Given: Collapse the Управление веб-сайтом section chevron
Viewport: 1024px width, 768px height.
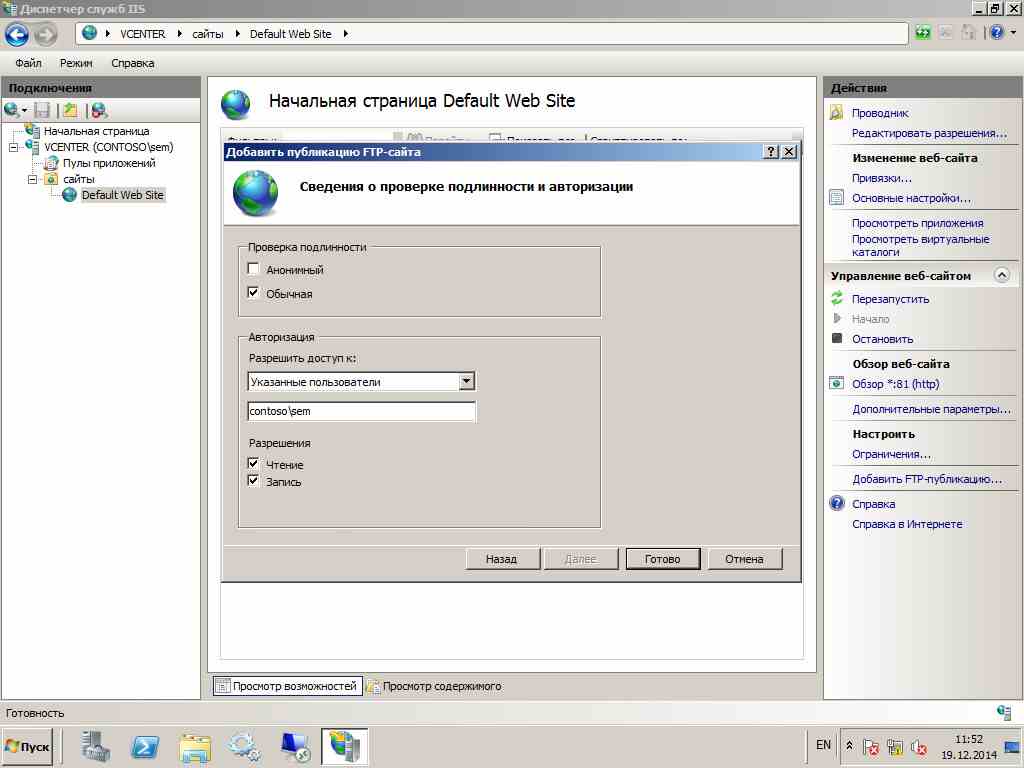Looking at the screenshot, I should (1002, 275).
